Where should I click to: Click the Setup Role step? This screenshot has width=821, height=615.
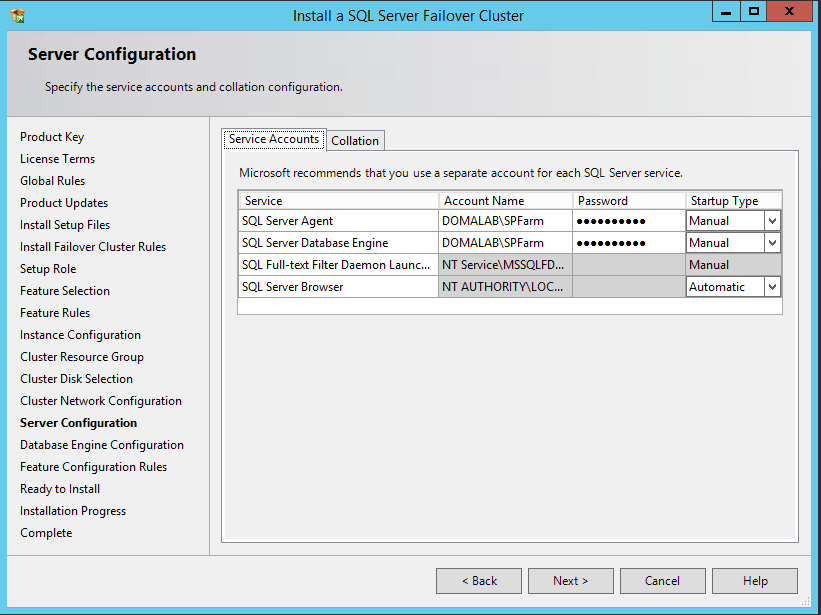48,269
